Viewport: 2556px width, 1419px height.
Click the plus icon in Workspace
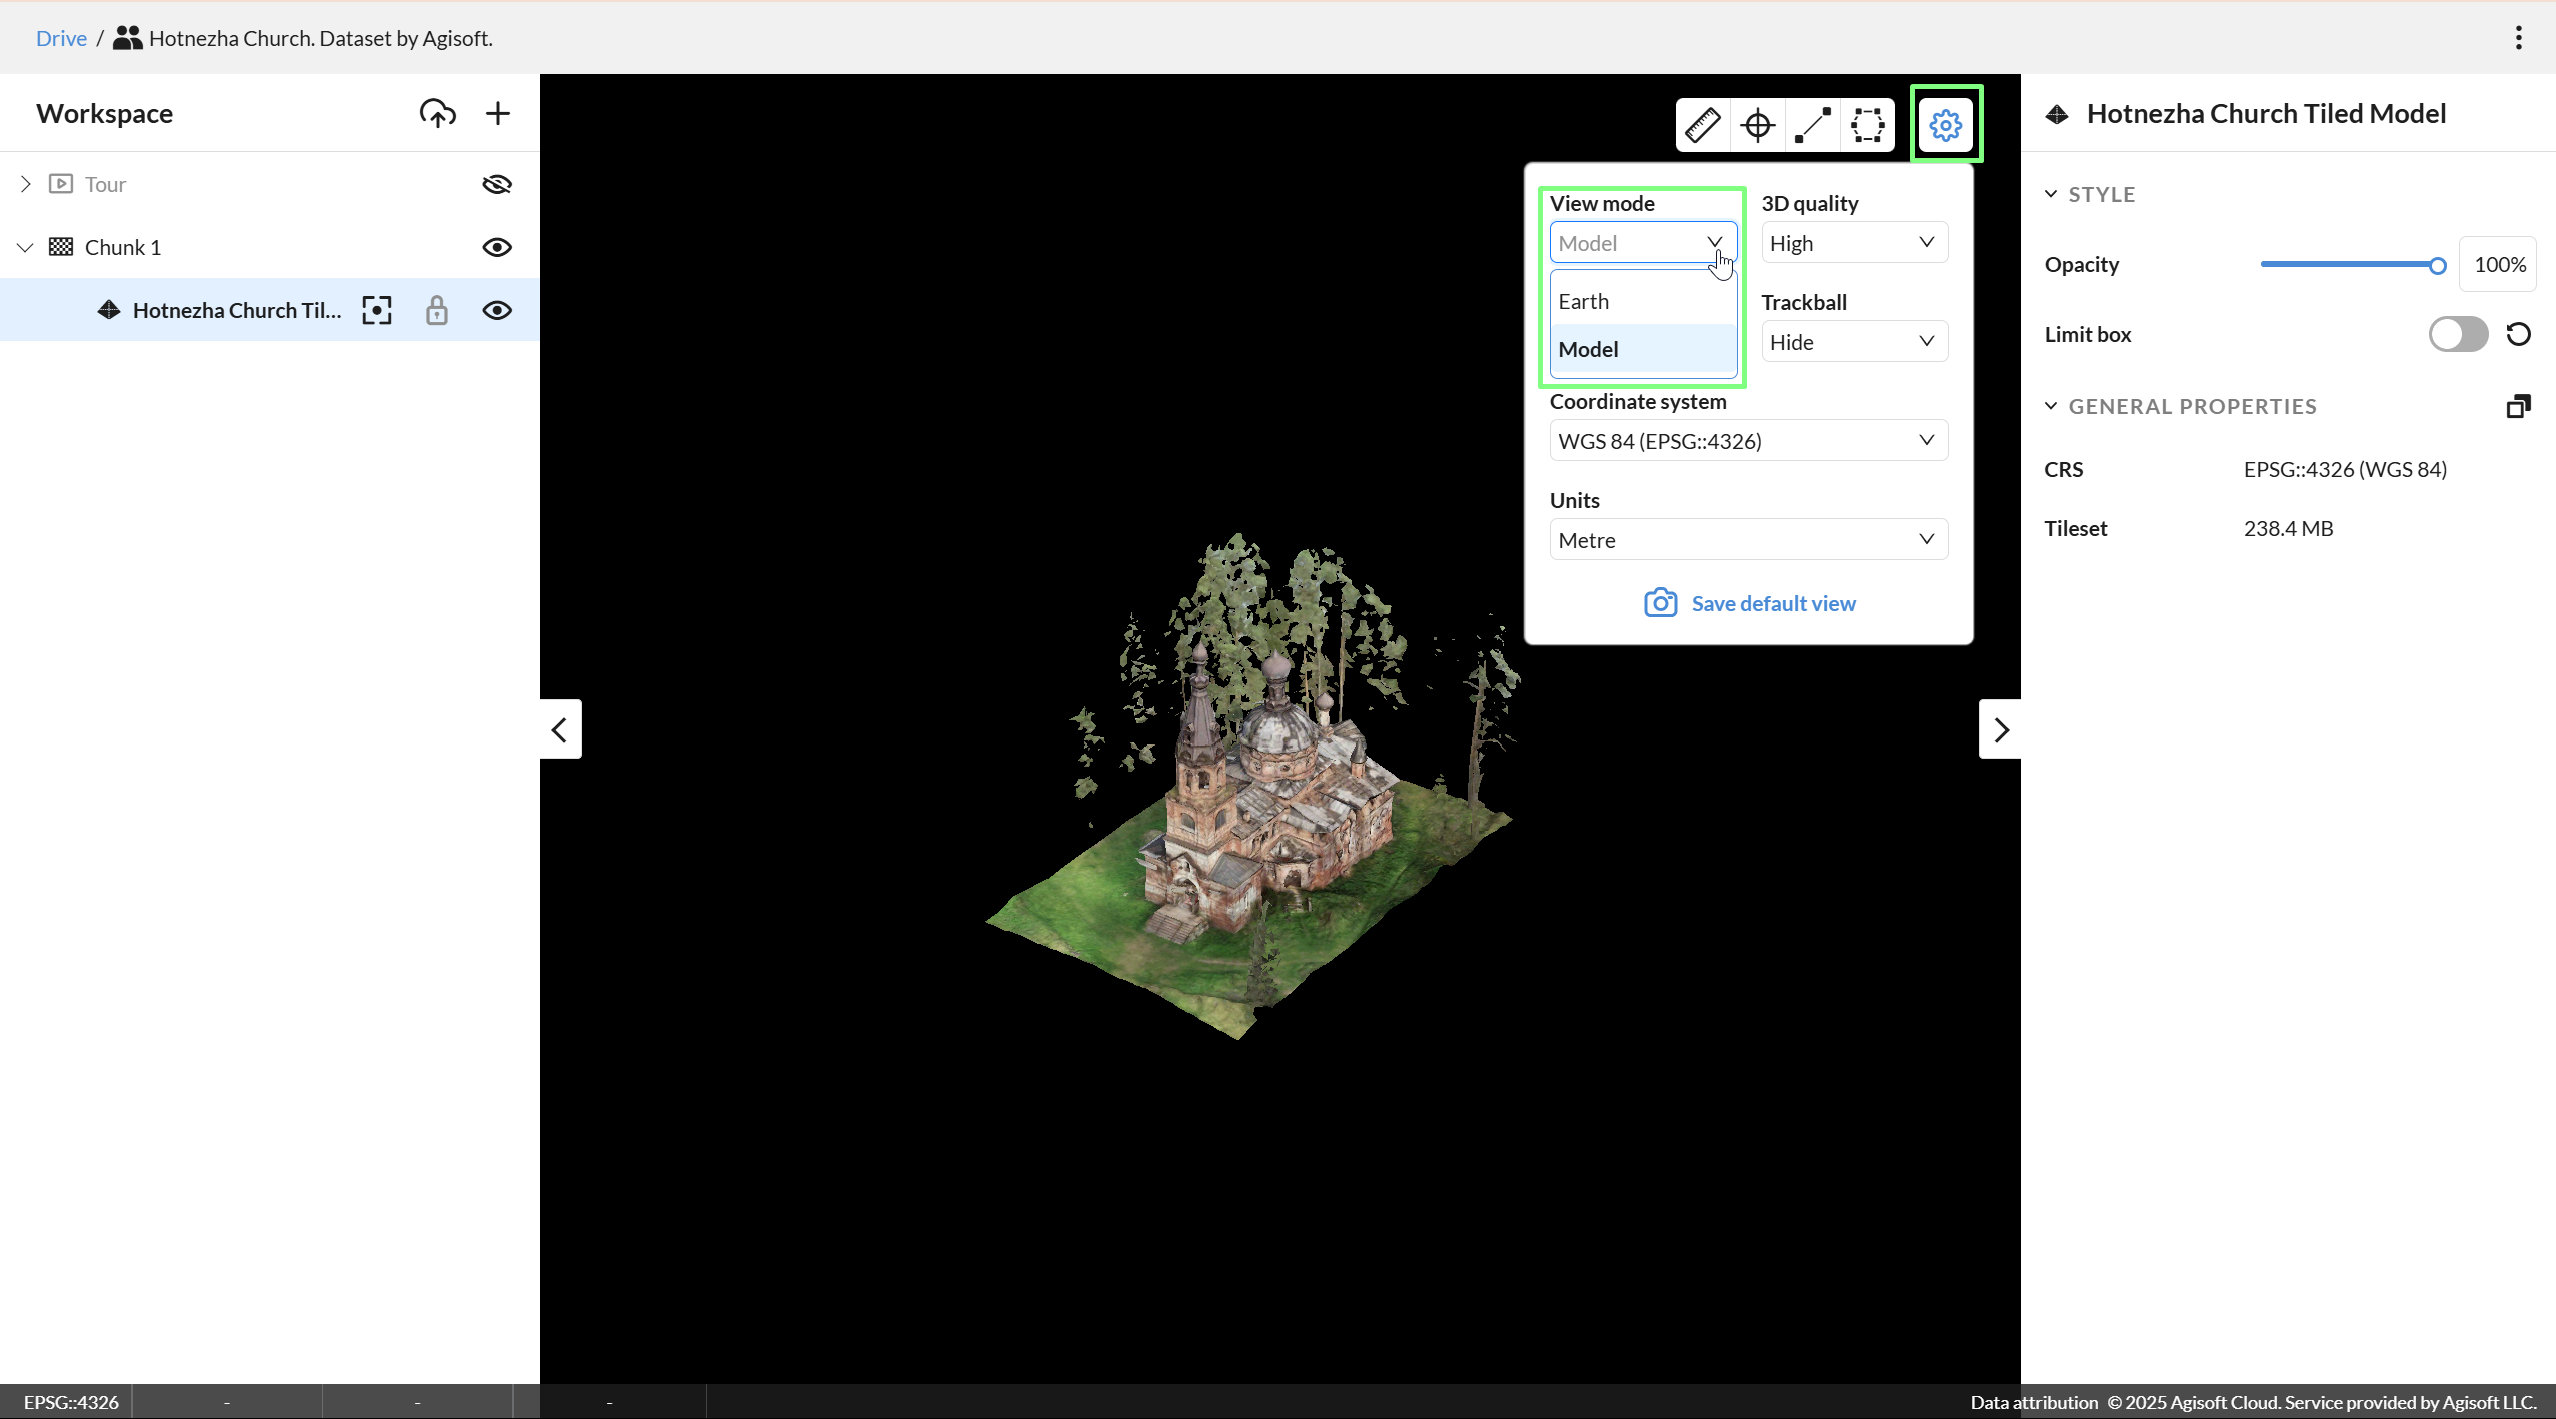point(497,113)
